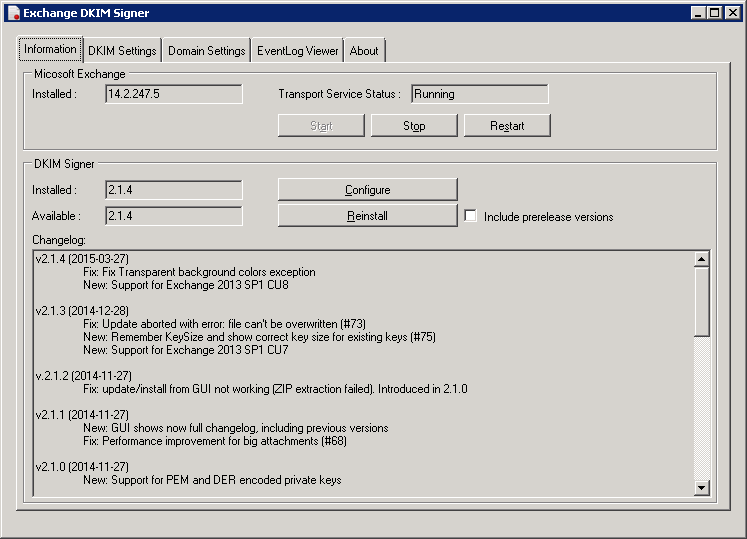Click the v.2.1.2 (2014-11-27) changelog heading
The image size is (747, 539).
coord(83,376)
